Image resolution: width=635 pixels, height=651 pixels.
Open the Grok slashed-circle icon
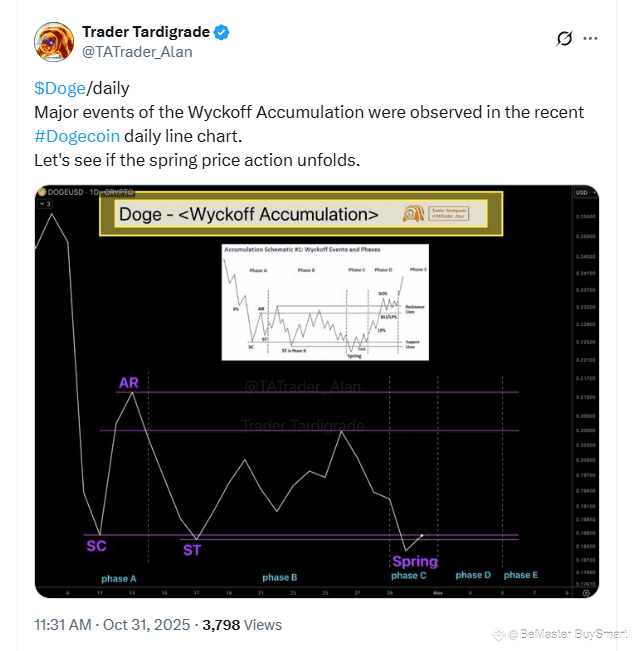click(x=564, y=39)
